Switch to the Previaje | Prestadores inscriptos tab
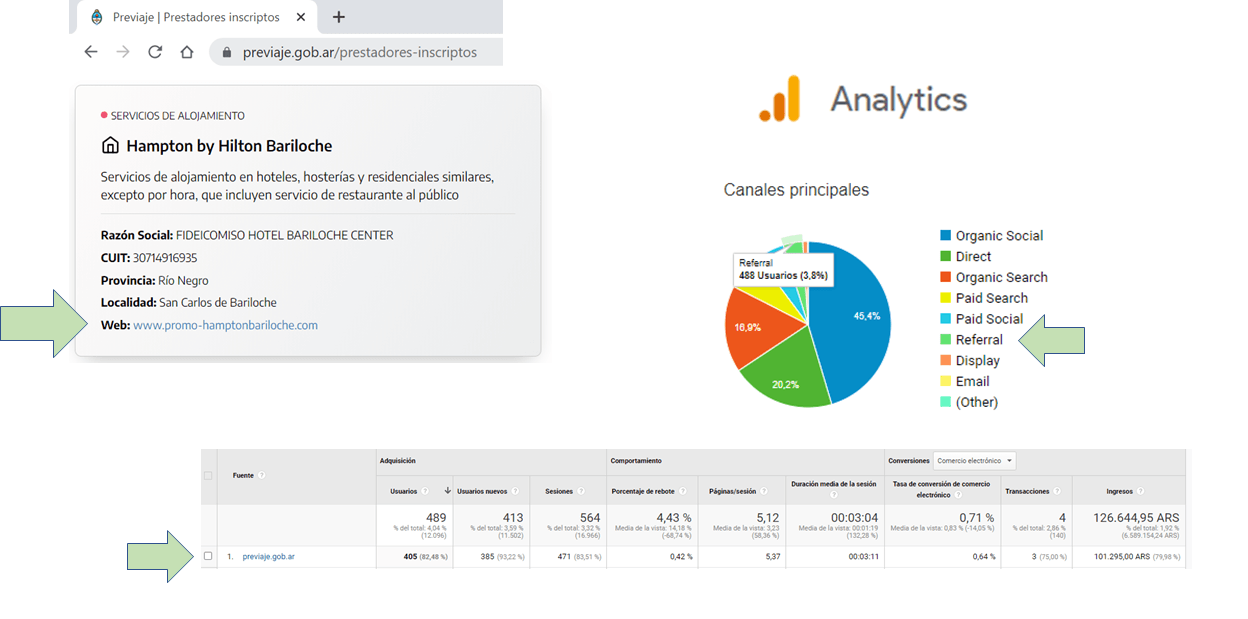 [x=196, y=17]
